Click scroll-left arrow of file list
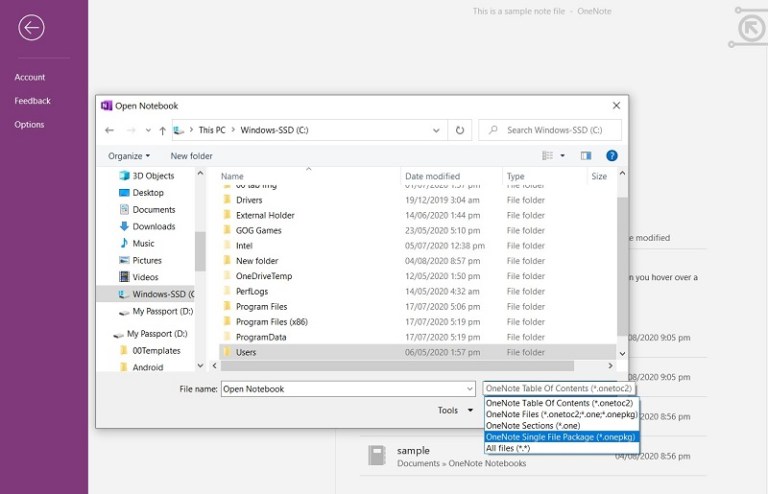The image size is (768, 494). pyautogui.click(x=215, y=366)
